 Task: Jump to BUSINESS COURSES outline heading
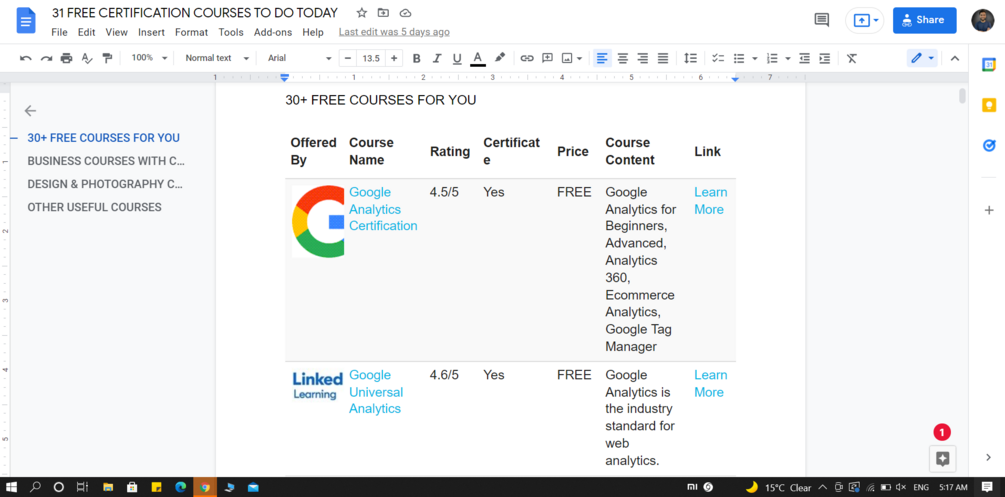[x=106, y=161]
